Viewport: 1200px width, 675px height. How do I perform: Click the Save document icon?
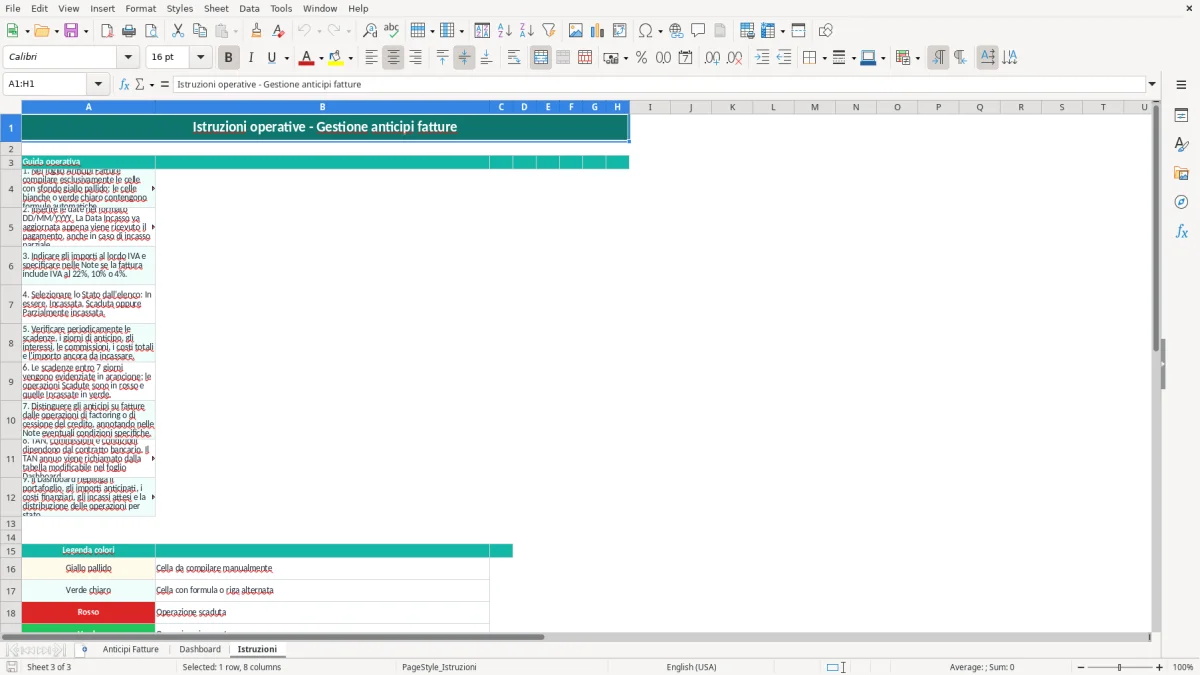(x=71, y=31)
